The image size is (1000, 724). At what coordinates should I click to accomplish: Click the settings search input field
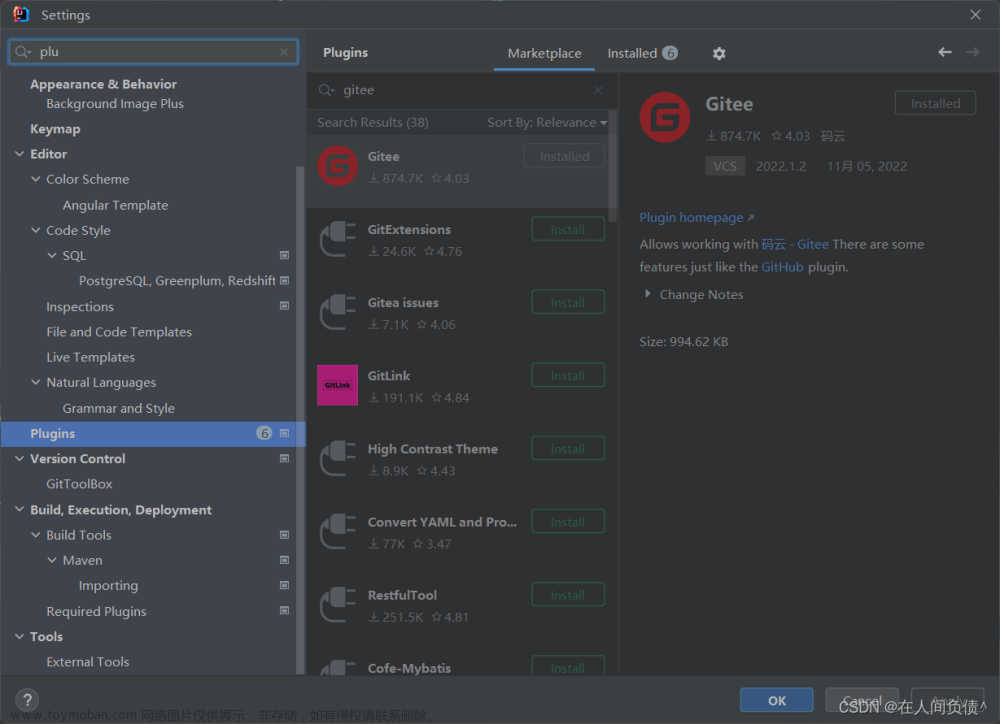pyautogui.click(x=153, y=52)
